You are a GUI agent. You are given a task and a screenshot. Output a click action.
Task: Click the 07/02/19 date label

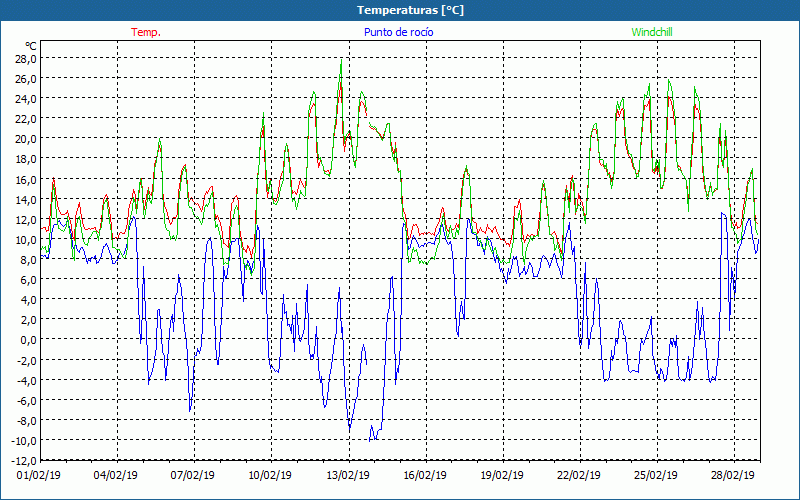pos(193,475)
